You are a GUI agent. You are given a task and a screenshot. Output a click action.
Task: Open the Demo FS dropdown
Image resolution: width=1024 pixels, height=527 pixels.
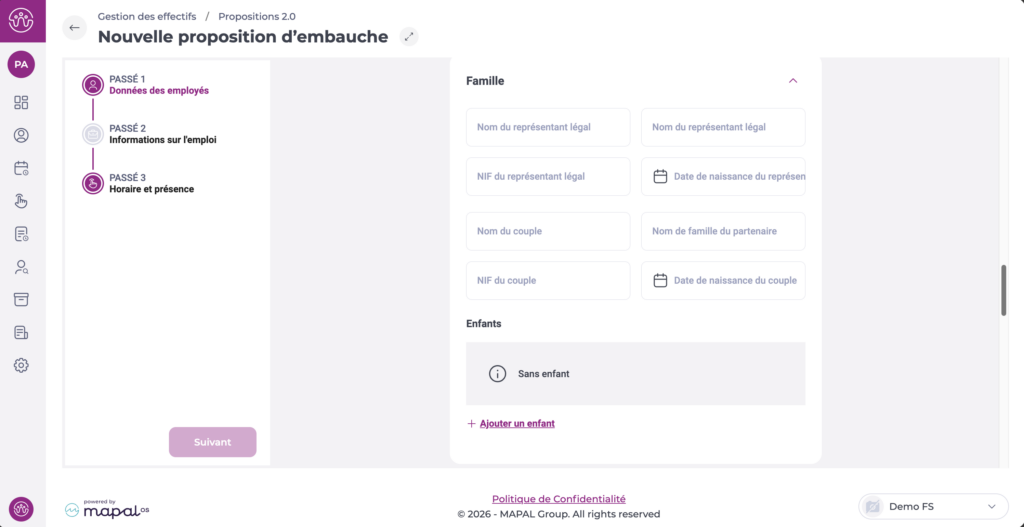pos(932,507)
